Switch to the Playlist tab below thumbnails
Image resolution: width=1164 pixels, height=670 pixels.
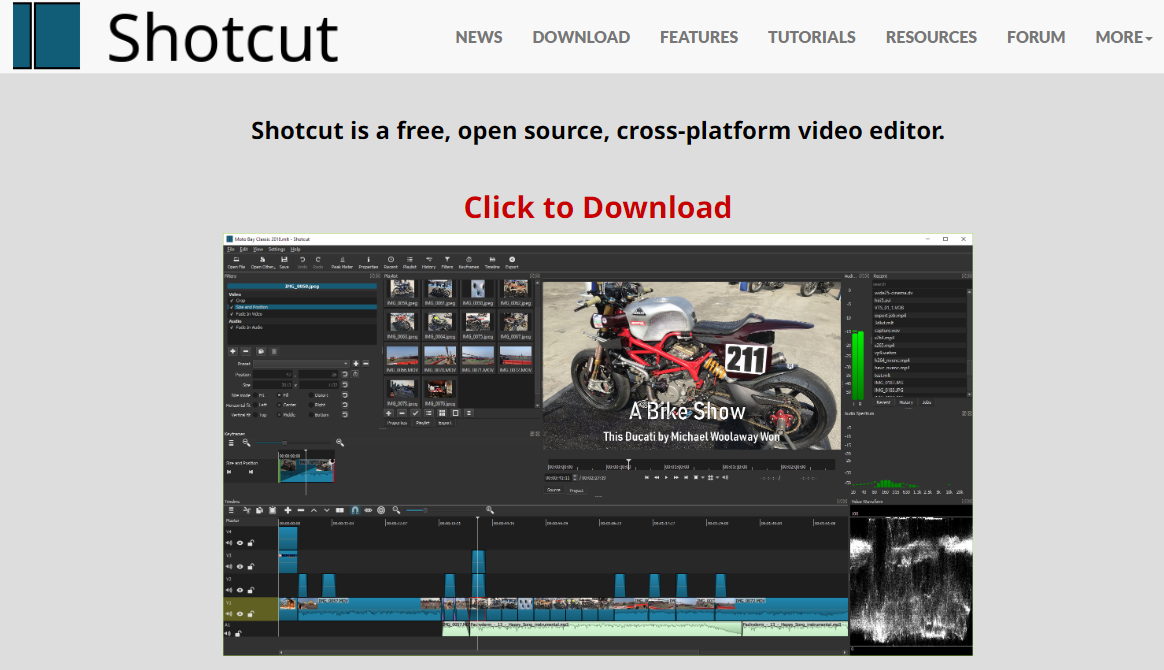tap(422, 423)
